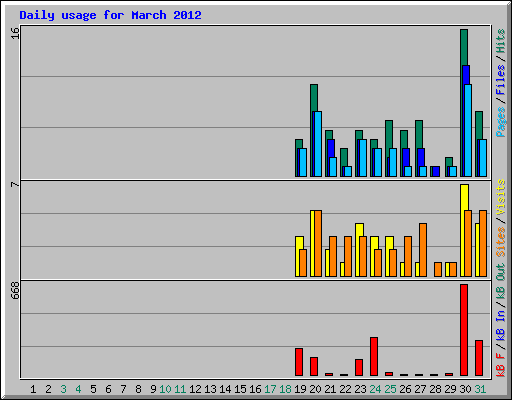Select the green day "18" label
This screenshot has height=400, width=512.
tap(285, 389)
